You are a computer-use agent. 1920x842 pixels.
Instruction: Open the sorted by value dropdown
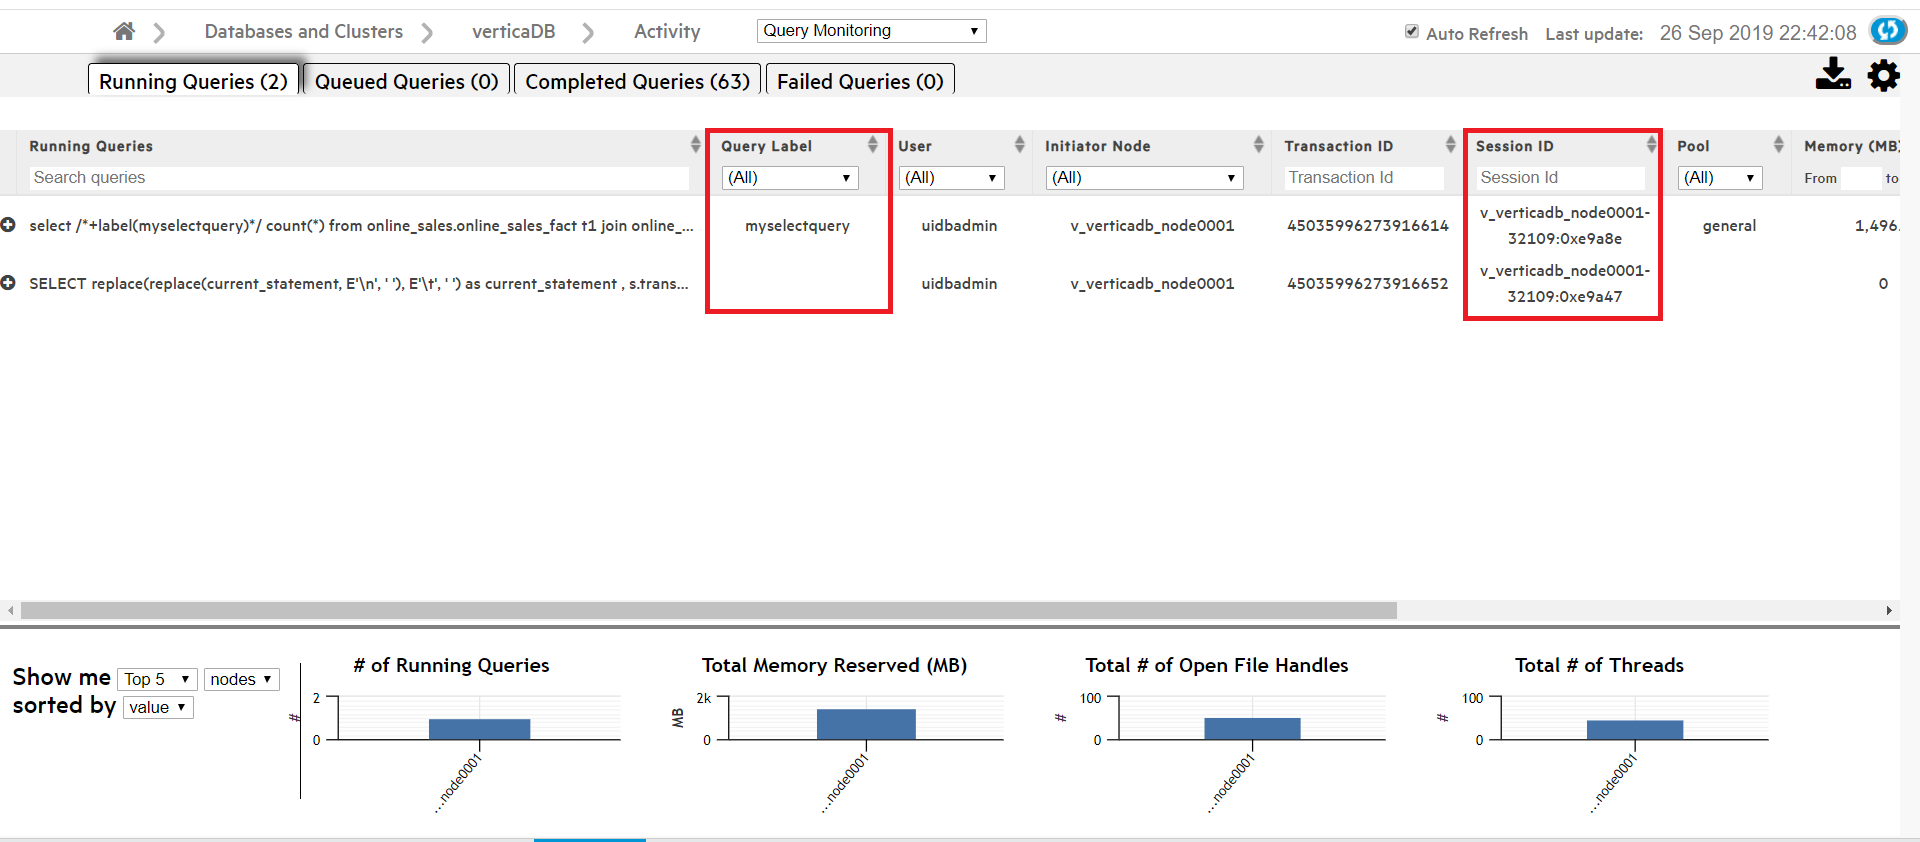pos(158,707)
